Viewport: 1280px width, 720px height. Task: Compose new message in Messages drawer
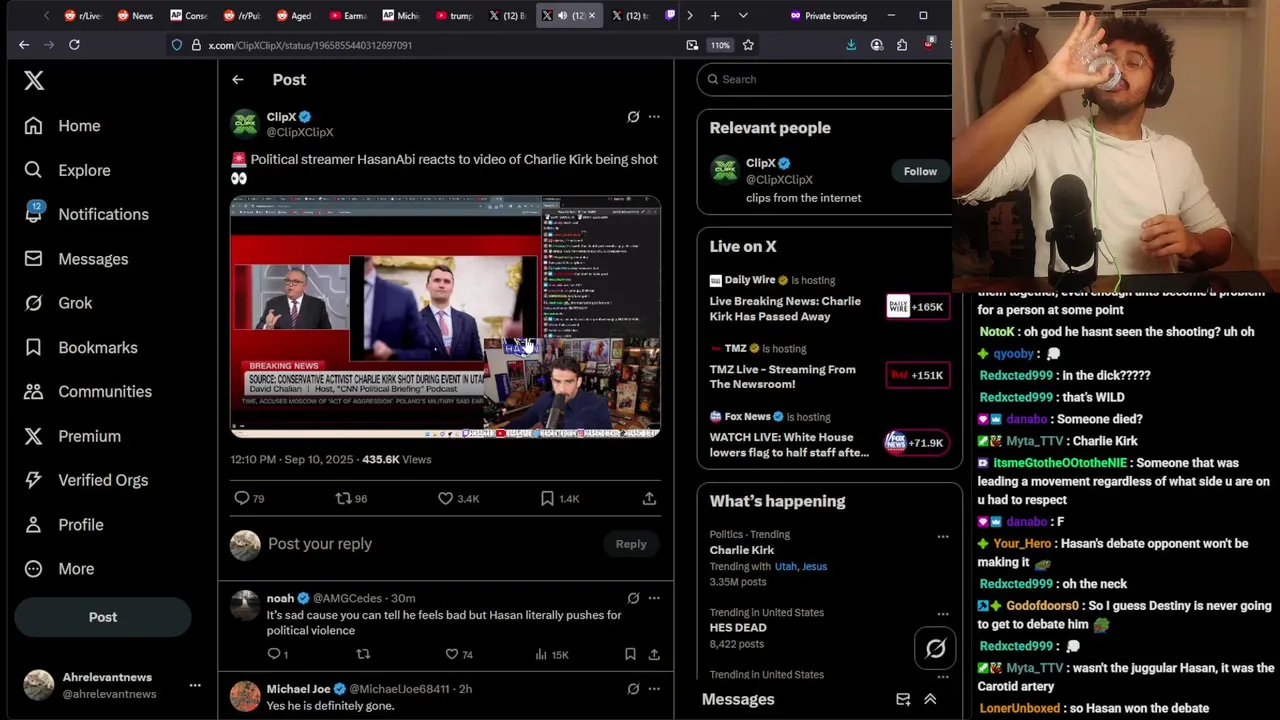[x=903, y=700]
